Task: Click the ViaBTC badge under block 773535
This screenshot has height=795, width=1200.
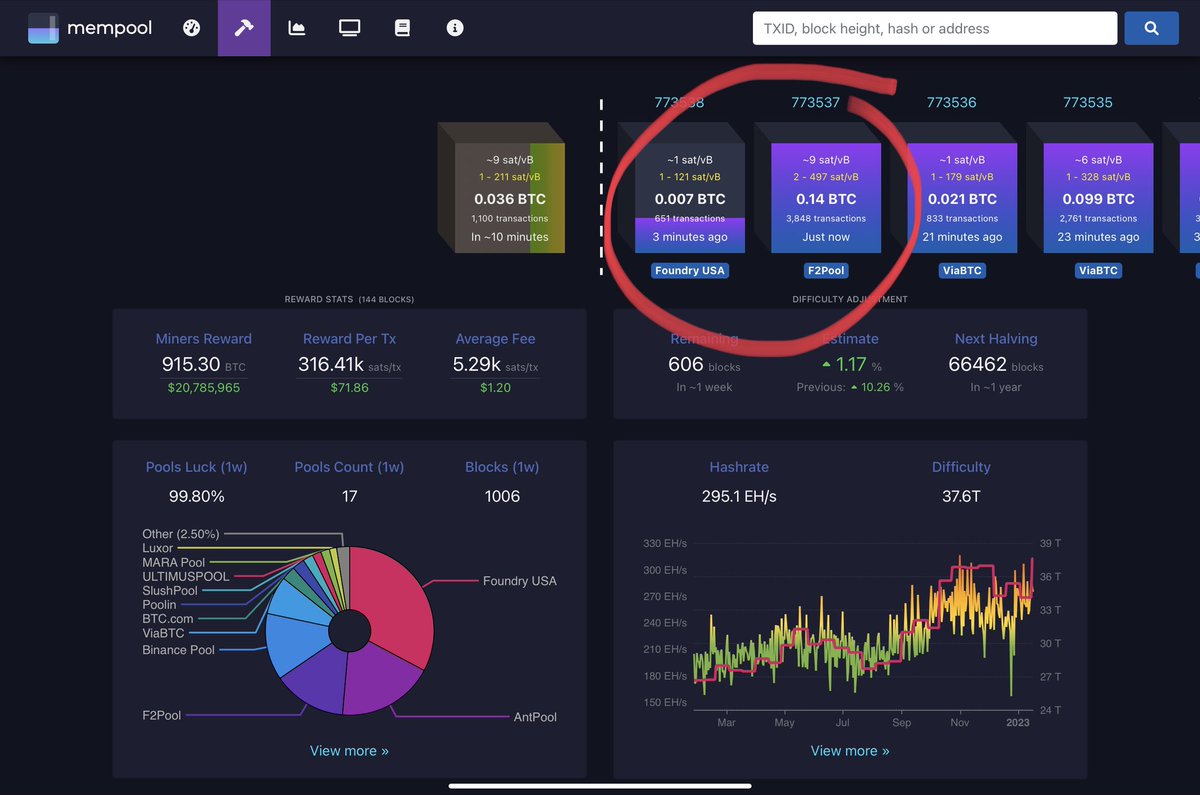Action: tap(1098, 271)
